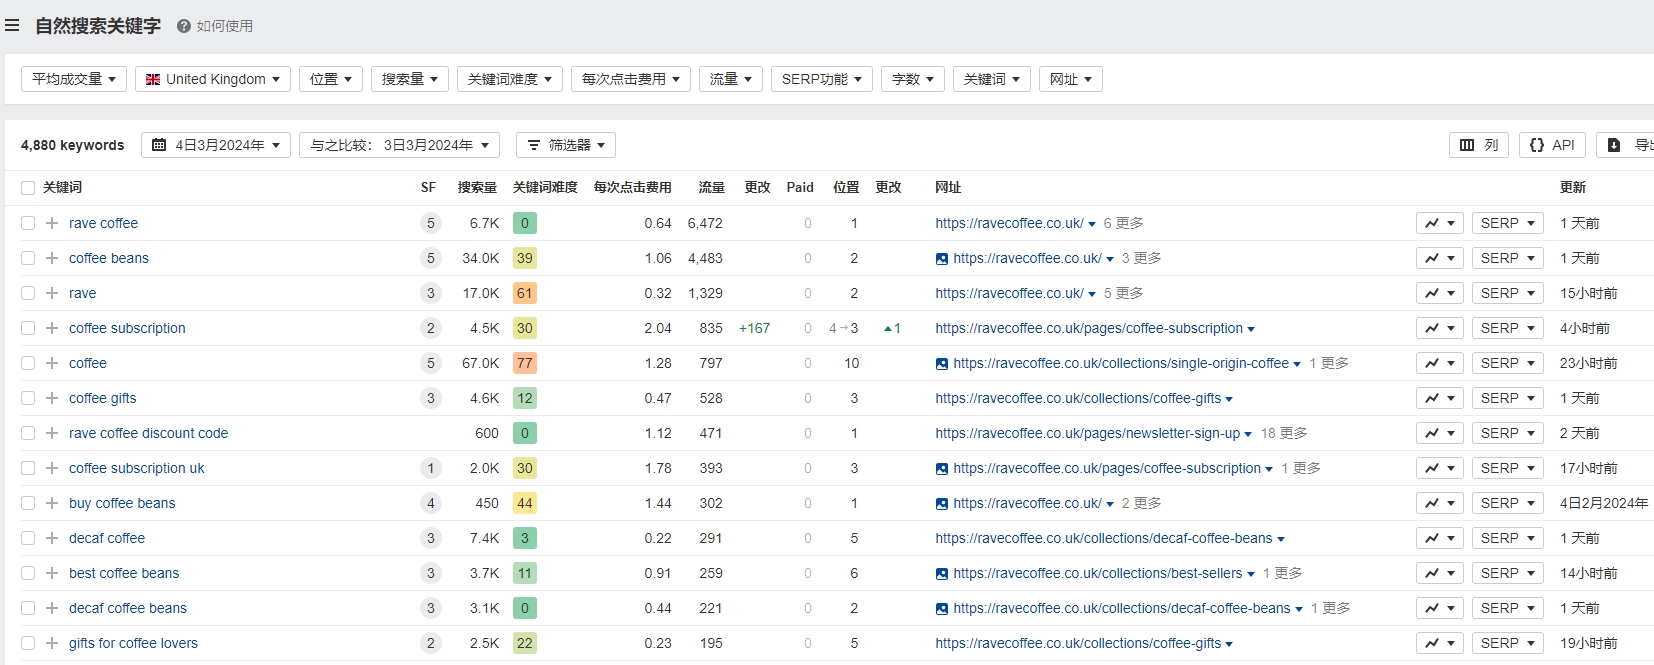Viewport: 1654px width, 665px height.
Task: Open the SERP功能 filter dropdown
Action: coord(822,79)
